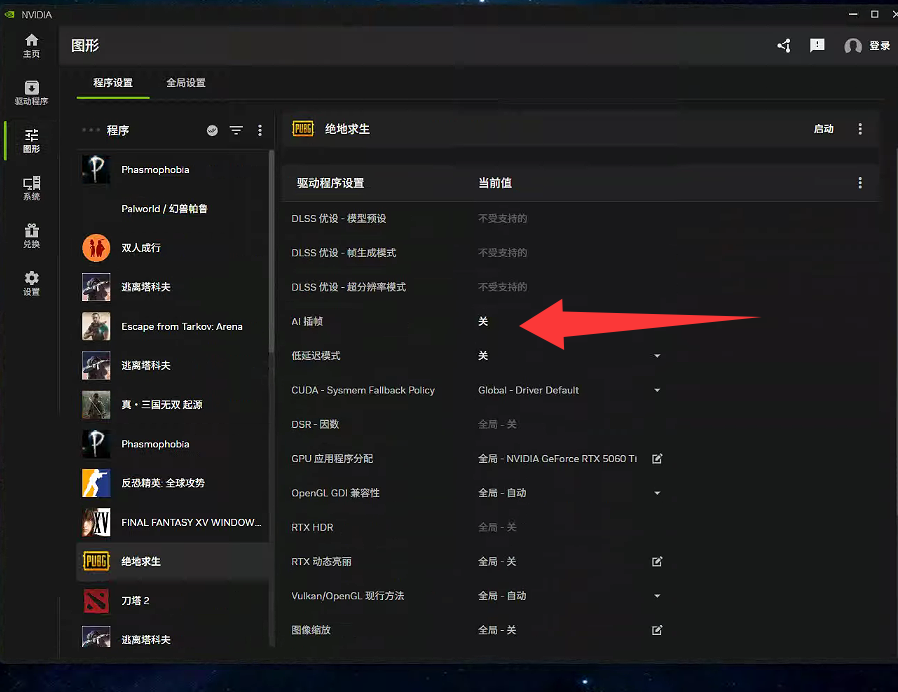Open the sort filter icon in 程序 header
Image resolution: width=898 pixels, height=692 pixels.
pos(236,131)
